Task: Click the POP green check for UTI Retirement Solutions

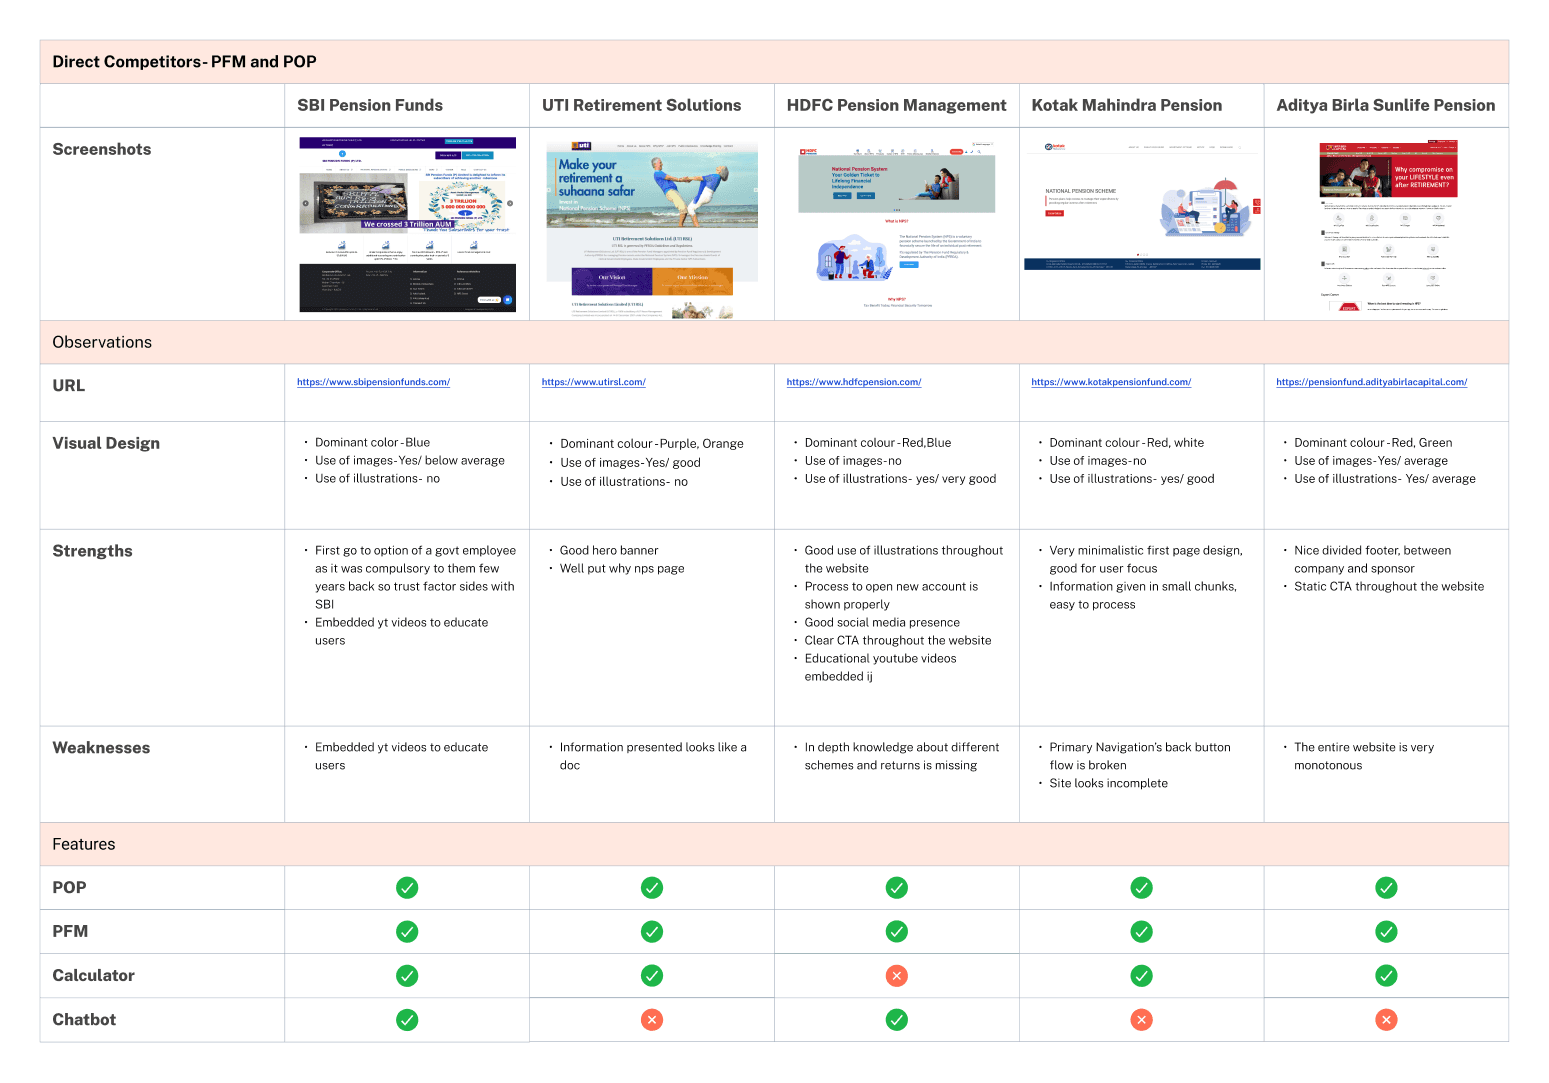Action: click(652, 888)
